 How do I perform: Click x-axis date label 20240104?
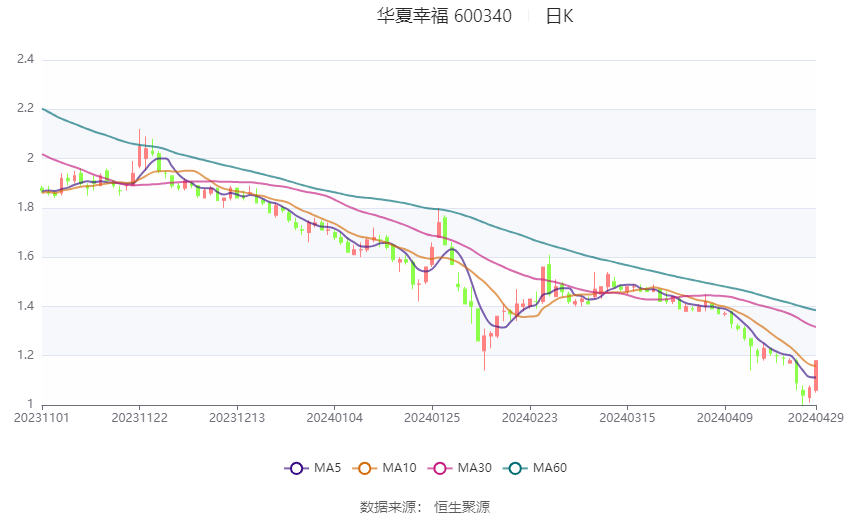tap(334, 418)
